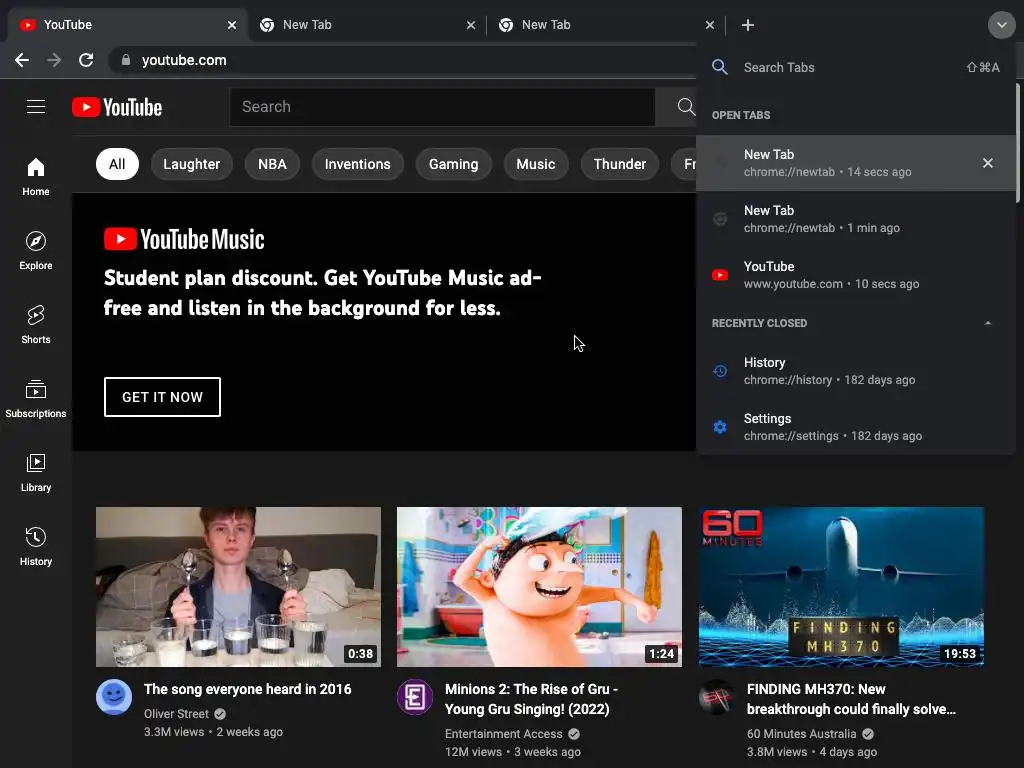Viewport: 1024px width, 768px height.
Task: Click the YouTube search magnifier button
Action: (x=686, y=106)
